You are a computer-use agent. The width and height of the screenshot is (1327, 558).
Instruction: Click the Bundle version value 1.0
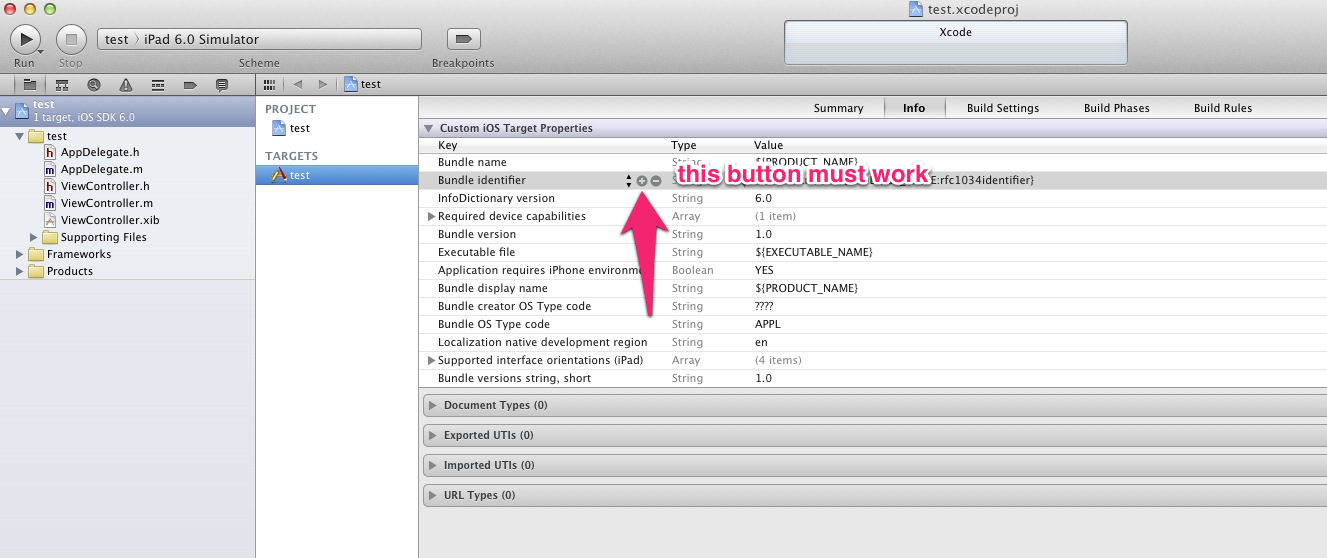[763, 234]
